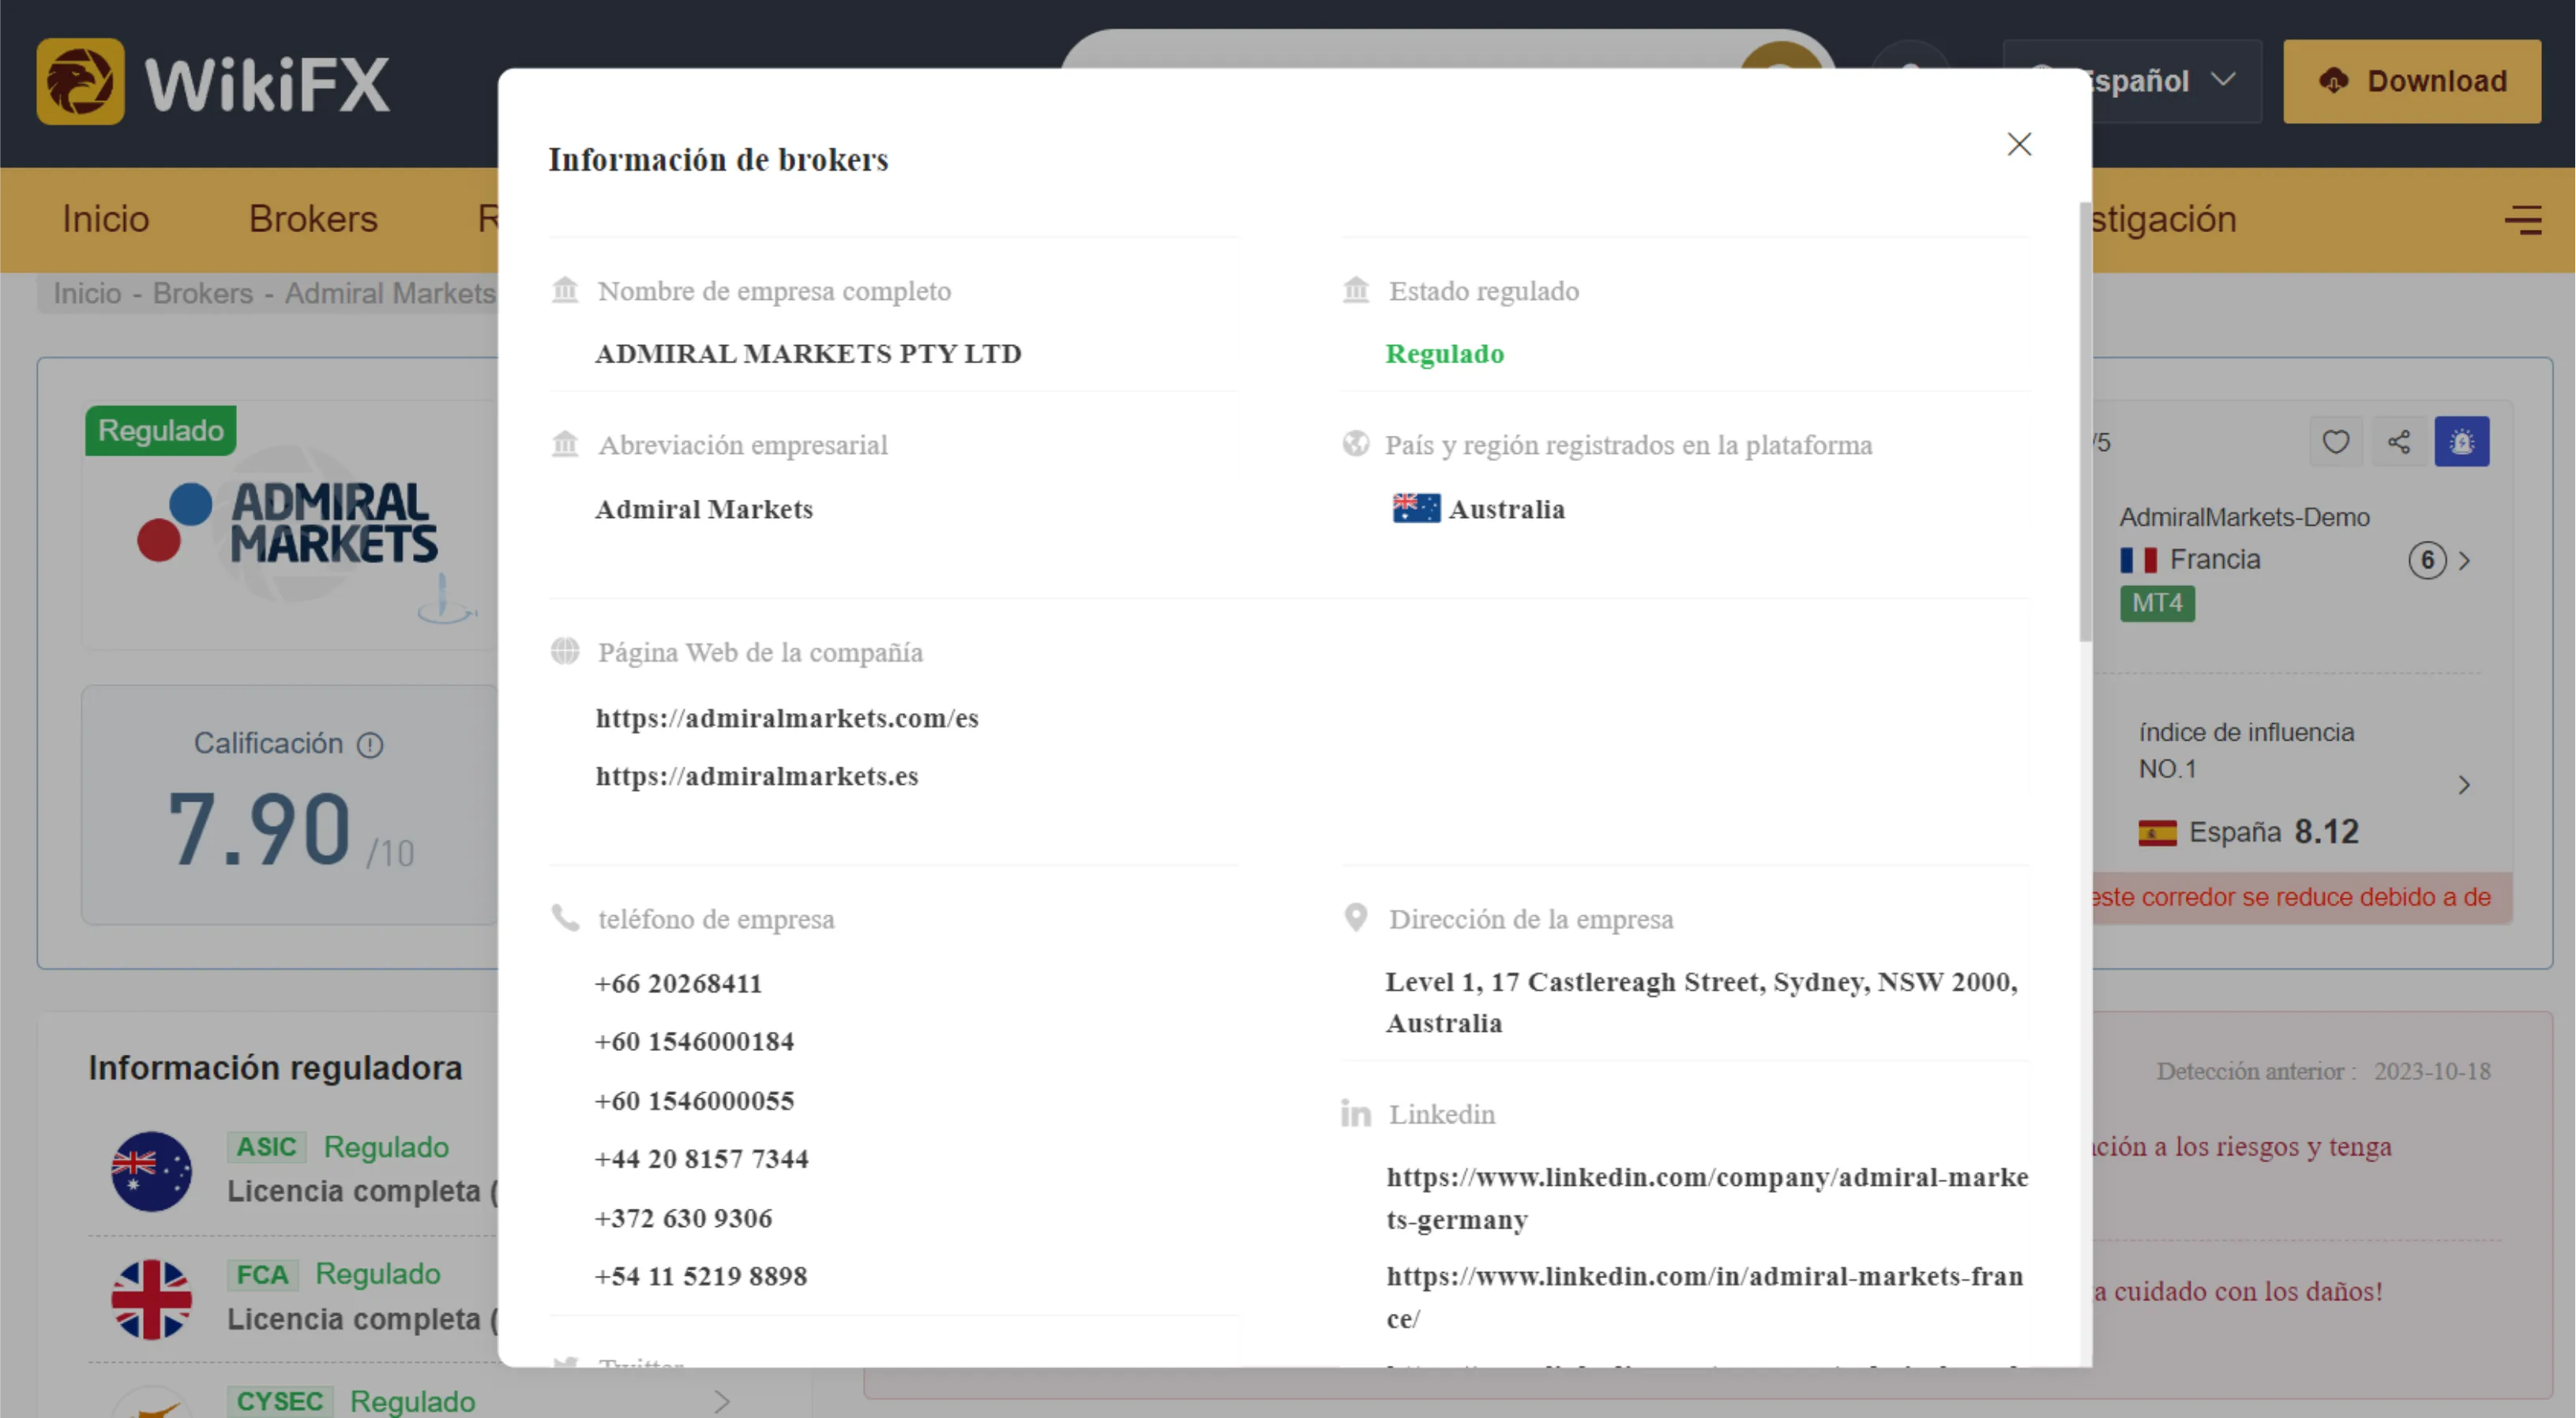Open the admiral-markets-france LinkedIn link
The width and height of the screenshot is (2576, 1418).
[x=1705, y=1297]
